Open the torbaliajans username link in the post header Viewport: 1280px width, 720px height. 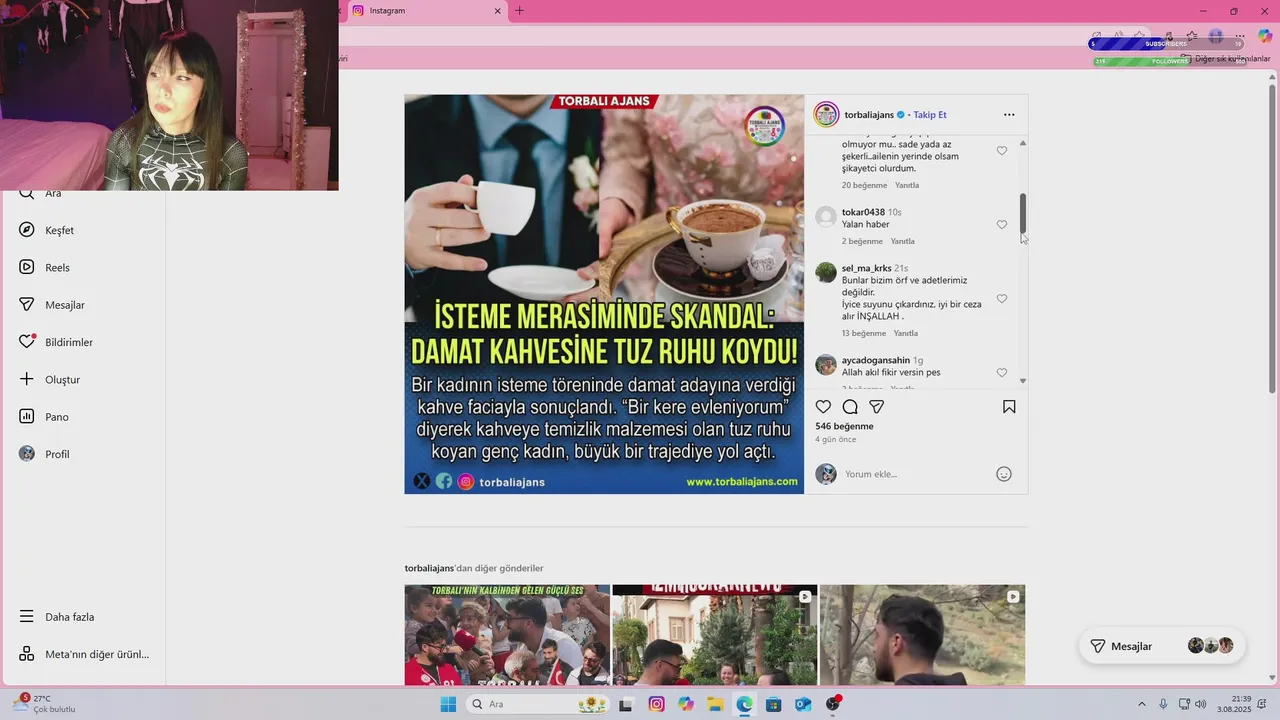(x=869, y=115)
